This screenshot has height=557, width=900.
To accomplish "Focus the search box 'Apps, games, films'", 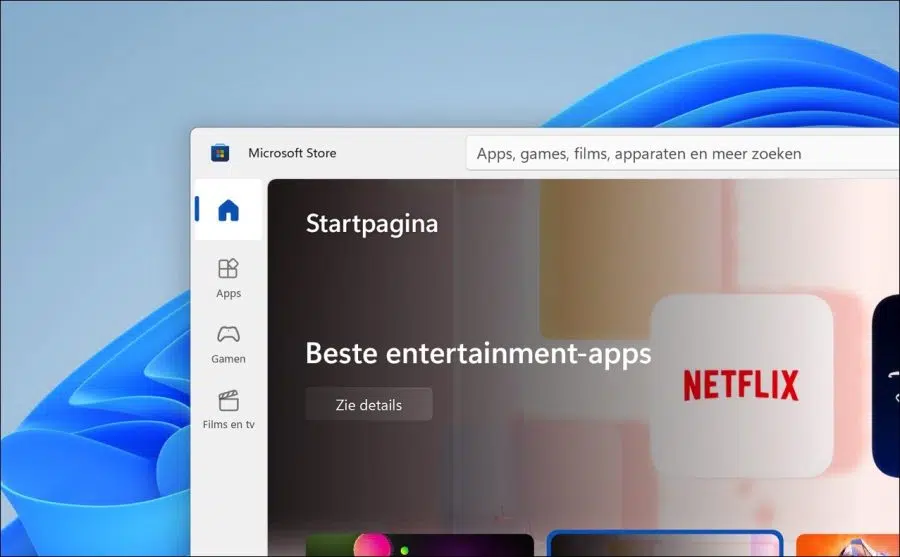I will (x=683, y=153).
